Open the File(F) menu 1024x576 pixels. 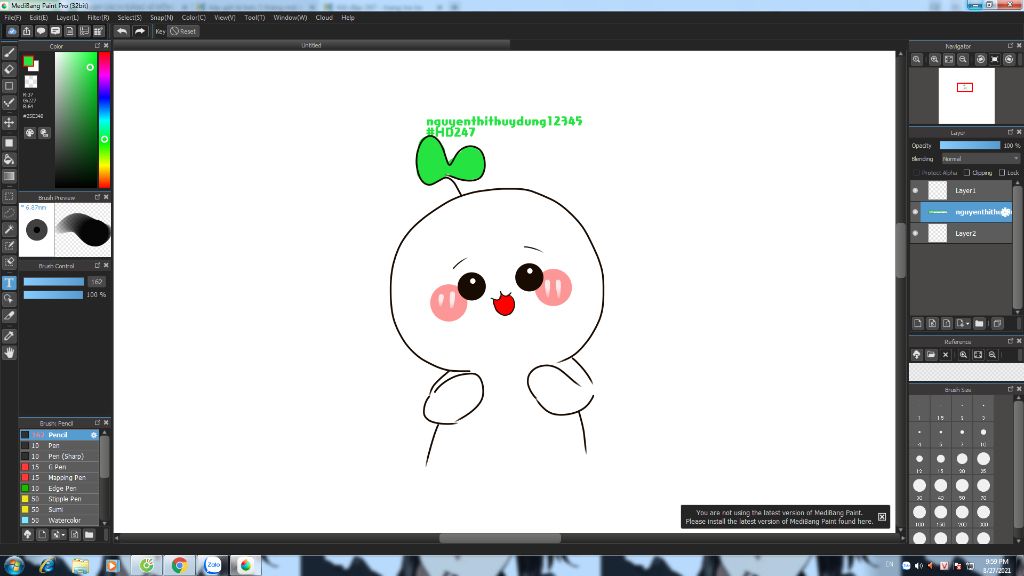[12, 18]
